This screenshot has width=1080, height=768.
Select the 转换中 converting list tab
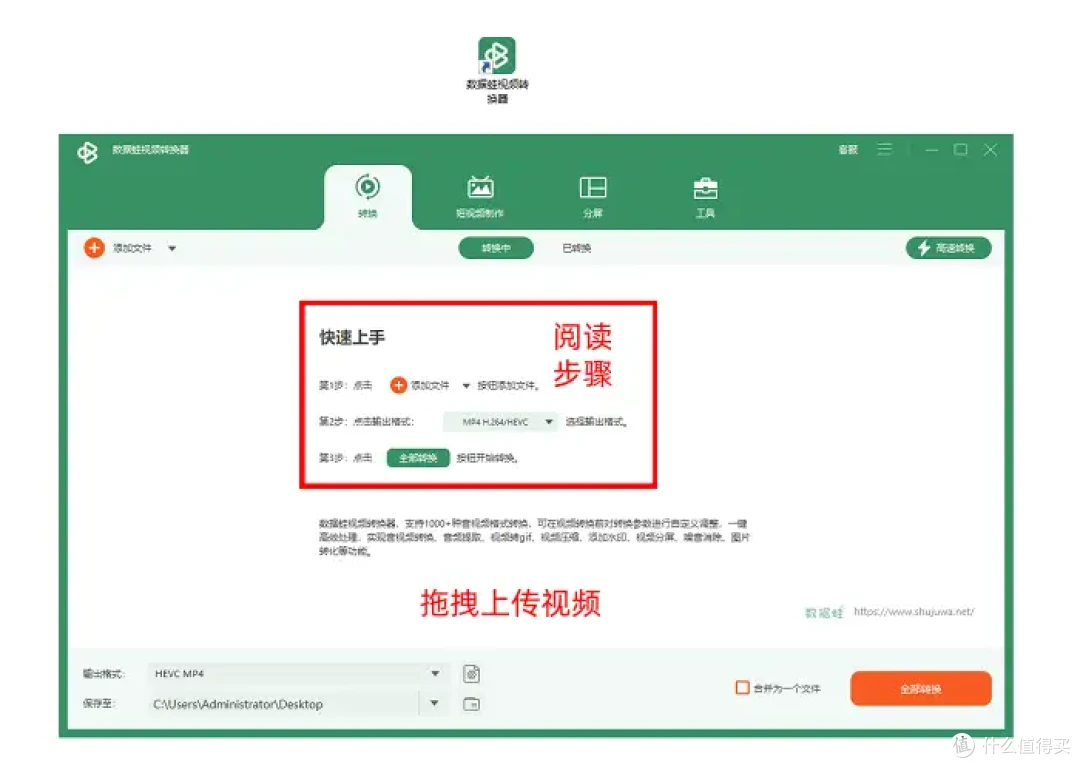point(496,248)
